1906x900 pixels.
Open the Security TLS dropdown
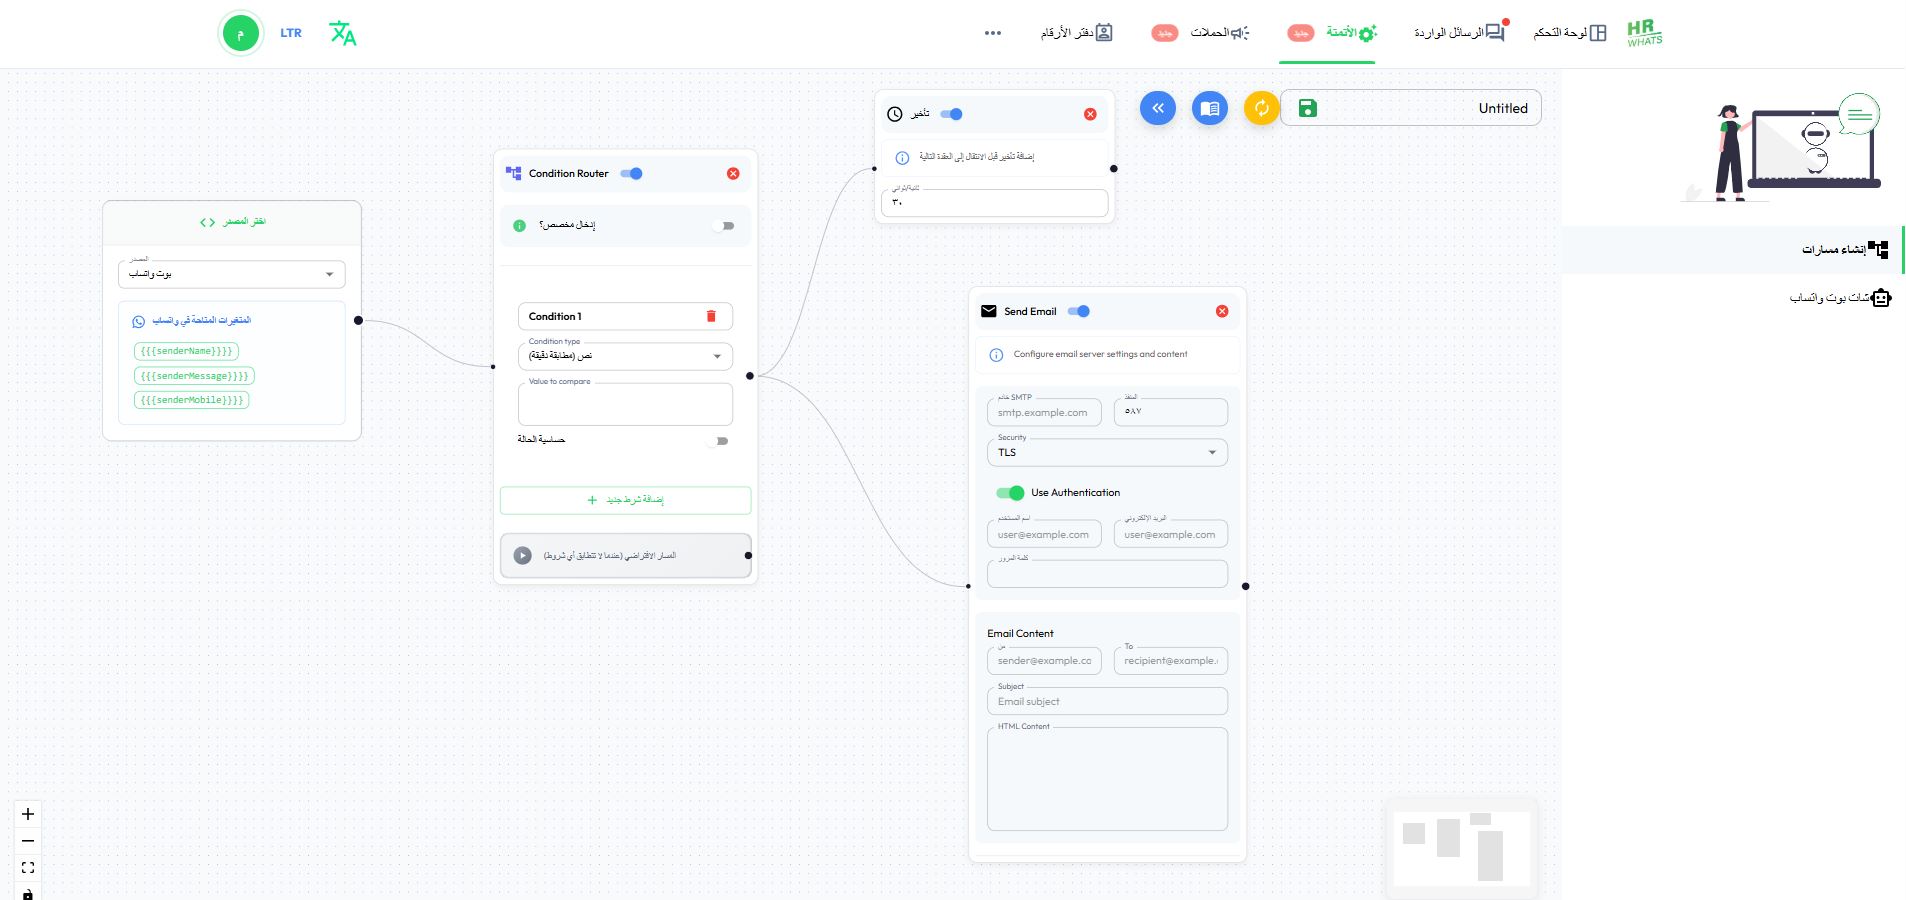click(1107, 453)
